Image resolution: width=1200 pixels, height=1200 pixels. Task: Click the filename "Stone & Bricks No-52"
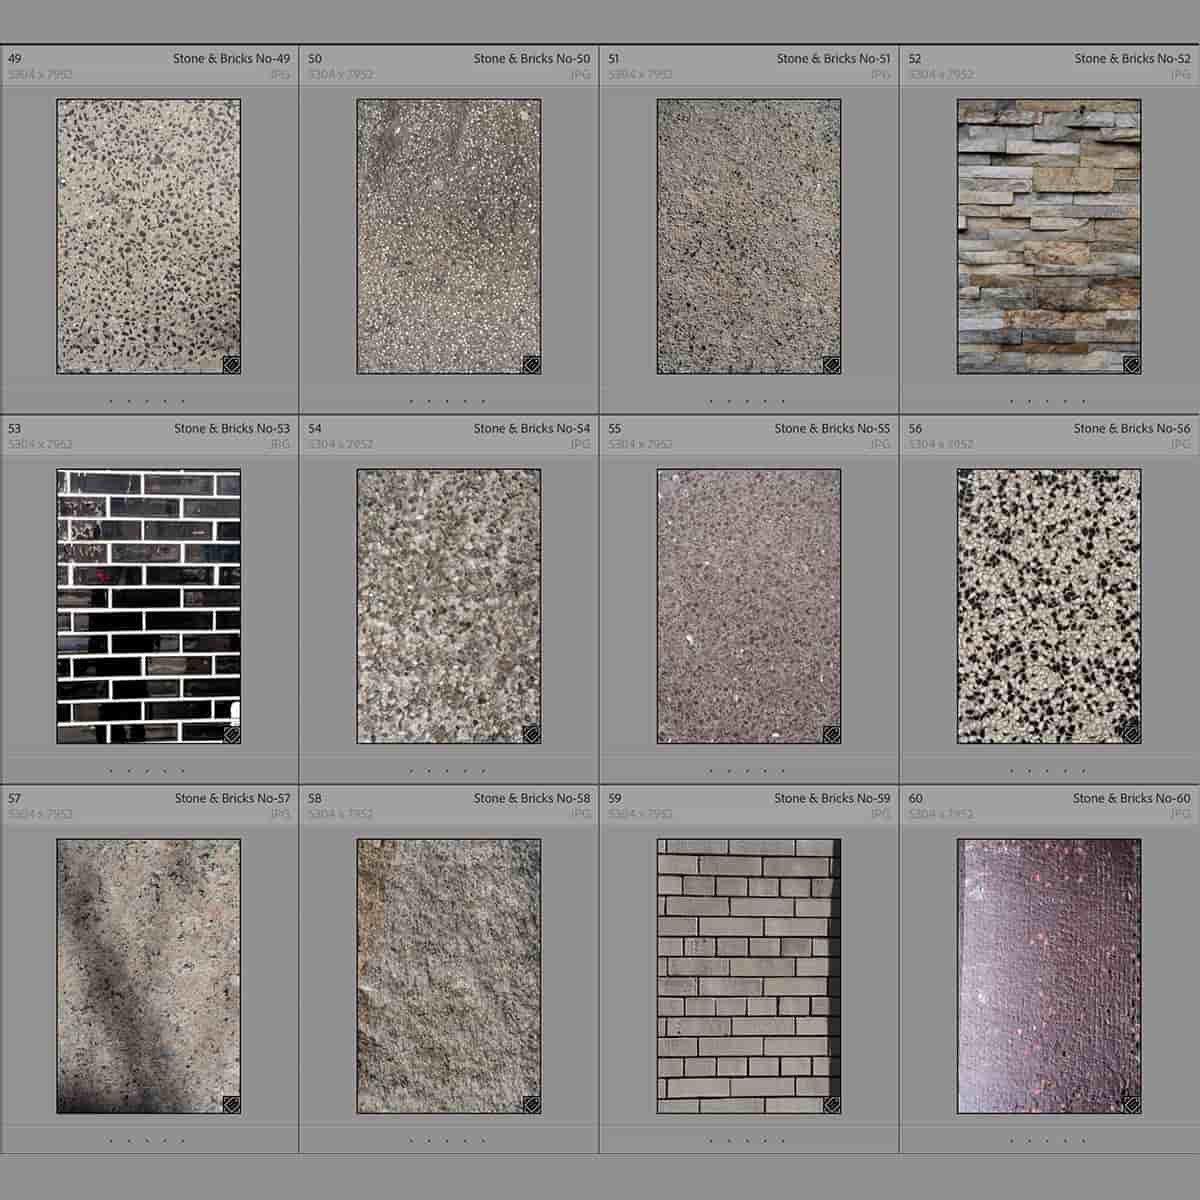1133,58
